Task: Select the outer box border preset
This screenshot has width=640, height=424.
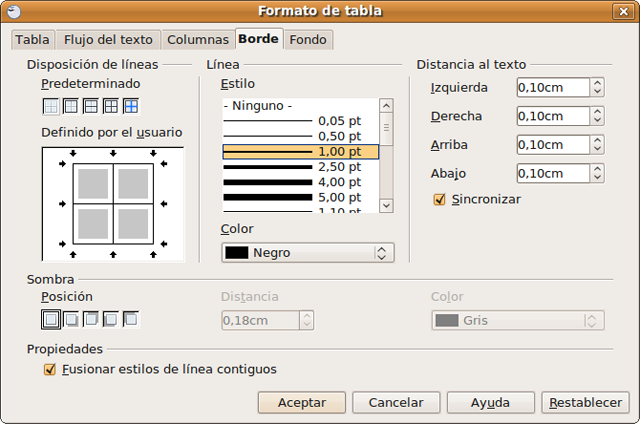Action: (x=70, y=106)
